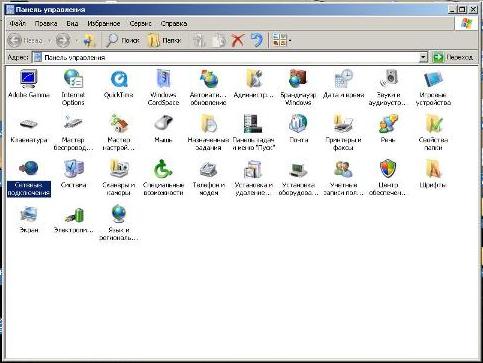Viewport: 483px width, 363px height.
Task: Select Почта (Mail) icon
Action: [298, 123]
